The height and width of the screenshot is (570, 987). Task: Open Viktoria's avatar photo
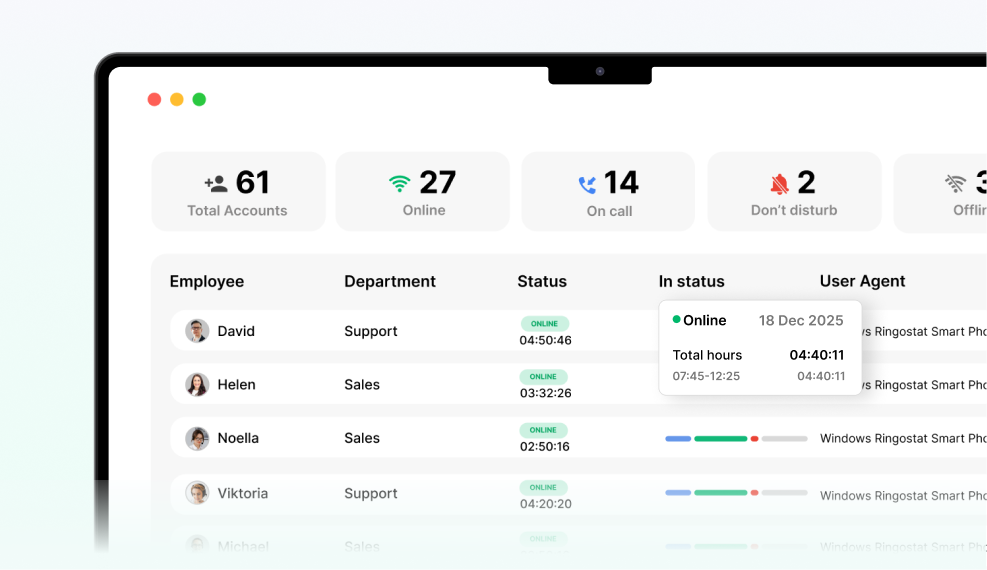(x=197, y=493)
